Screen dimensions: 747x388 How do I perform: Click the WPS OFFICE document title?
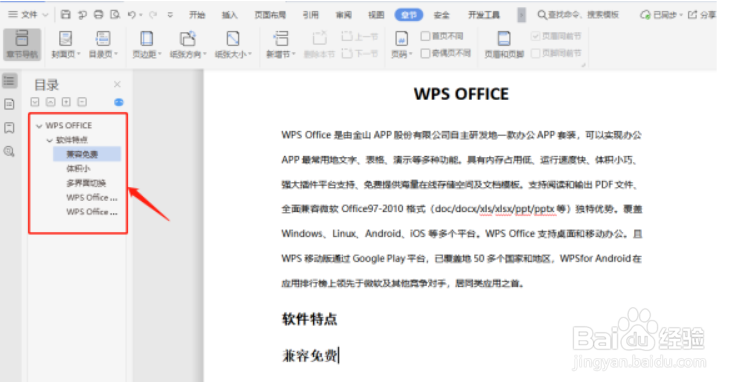(x=461, y=94)
